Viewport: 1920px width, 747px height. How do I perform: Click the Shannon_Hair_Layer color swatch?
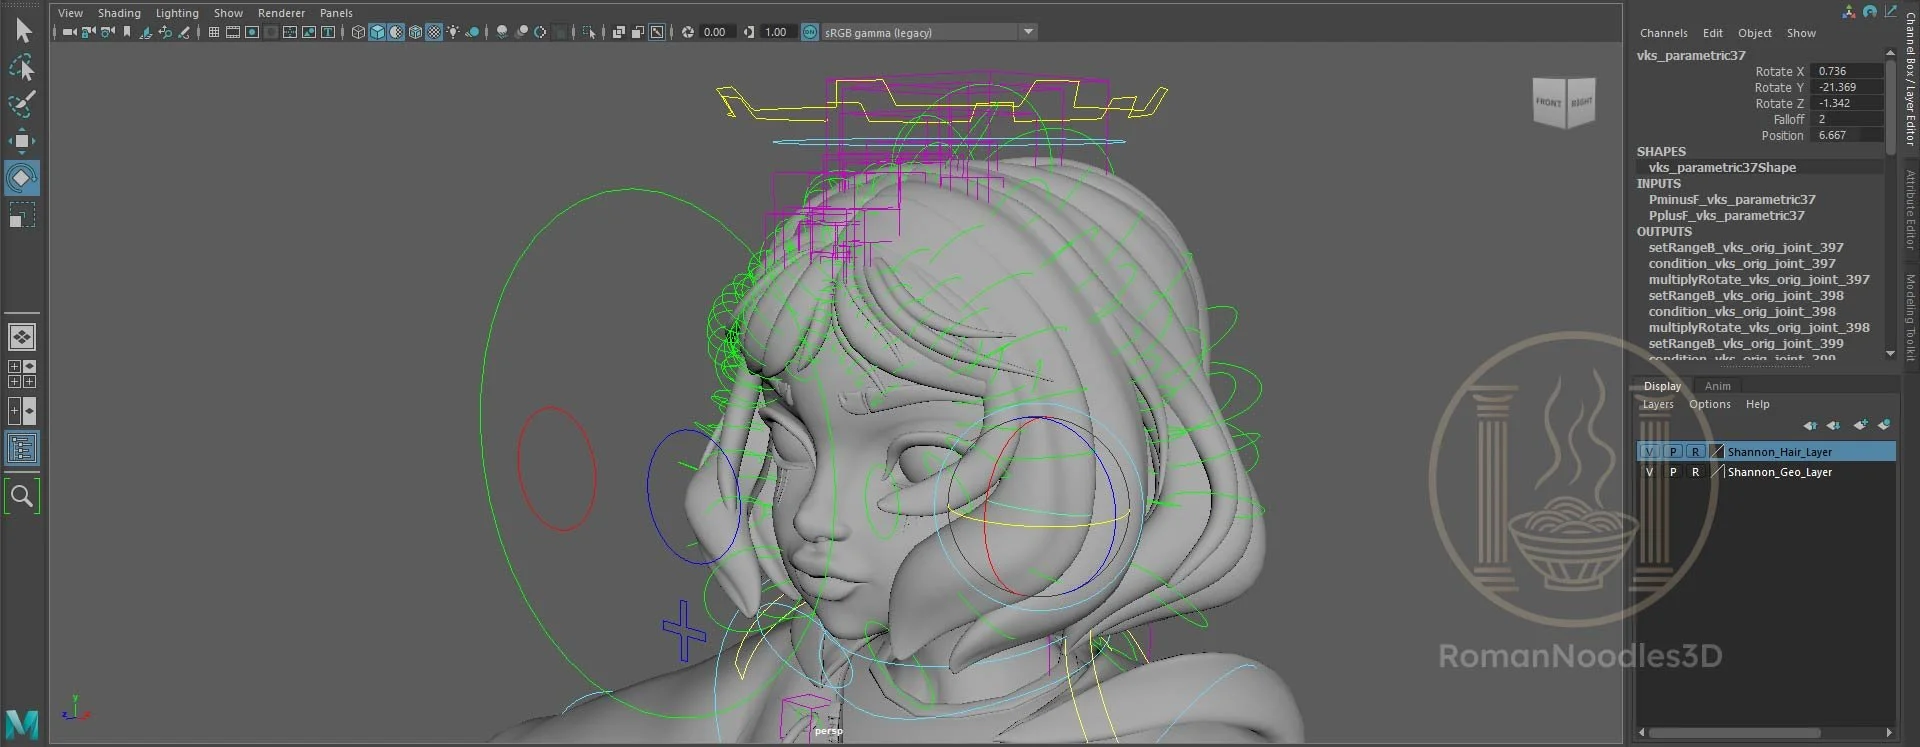coord(1717,452)
